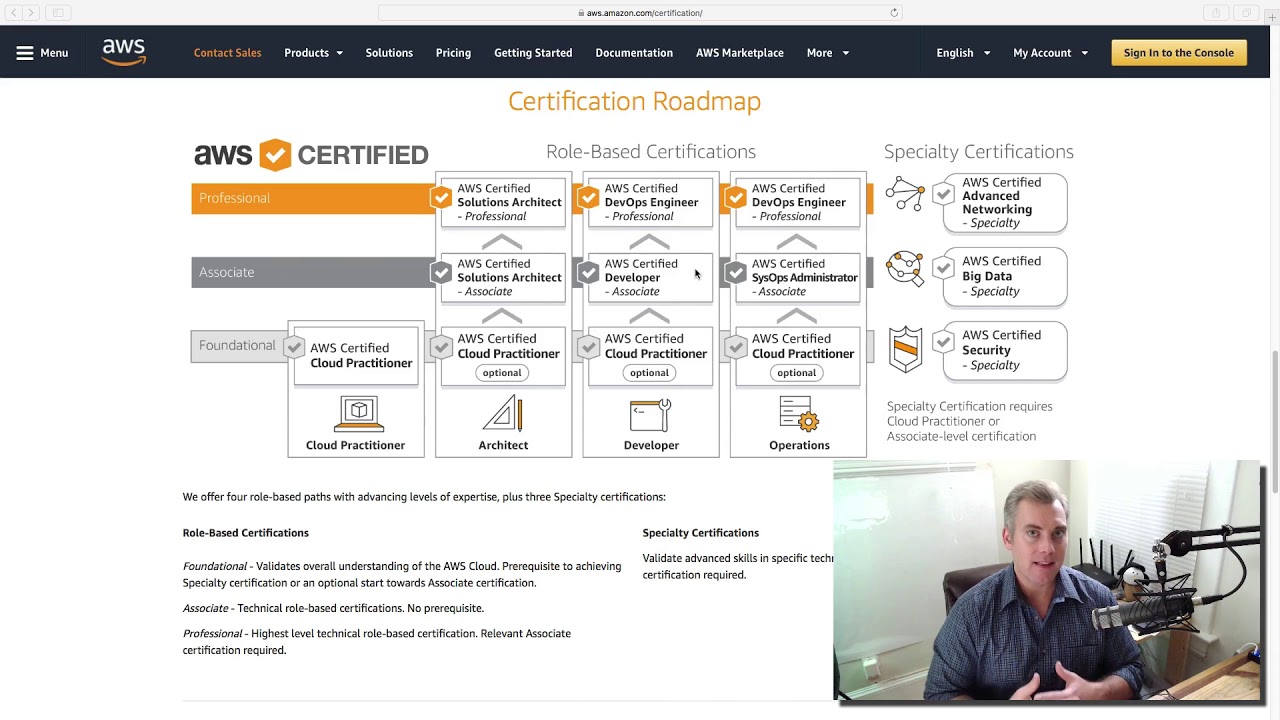Click the Cloud Practitioner cube icon

pyautogui.click(x=359, y=413)
